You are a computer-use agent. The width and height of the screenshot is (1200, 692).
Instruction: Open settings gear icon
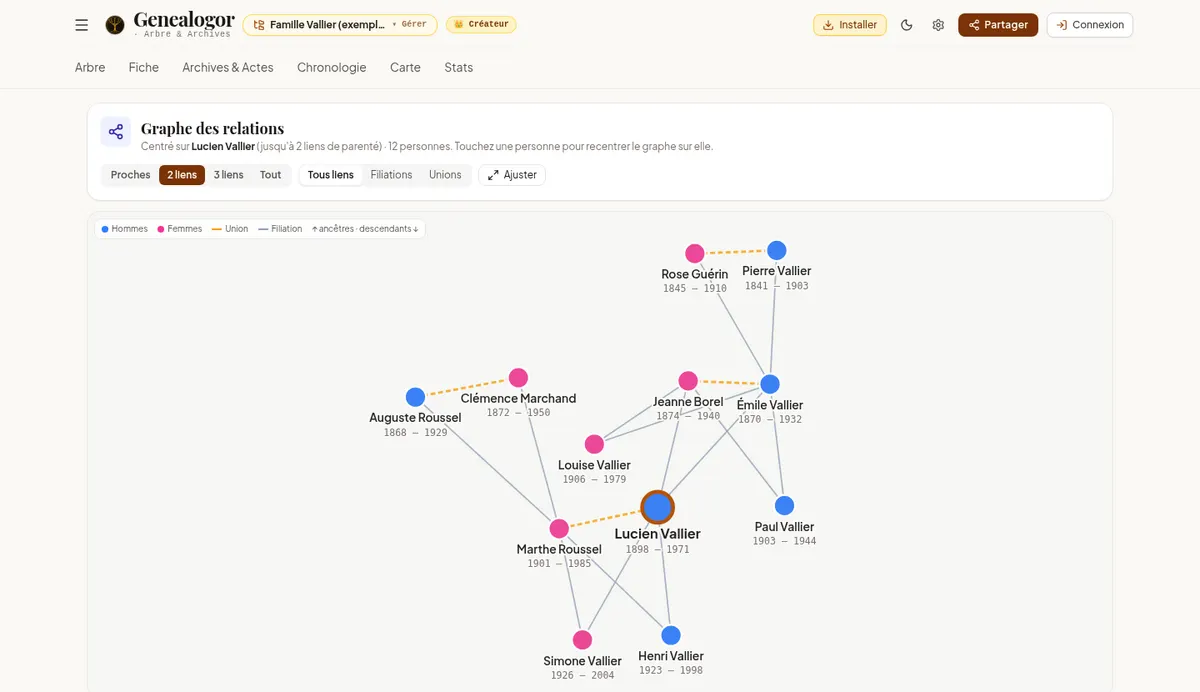tap(938, 25)
